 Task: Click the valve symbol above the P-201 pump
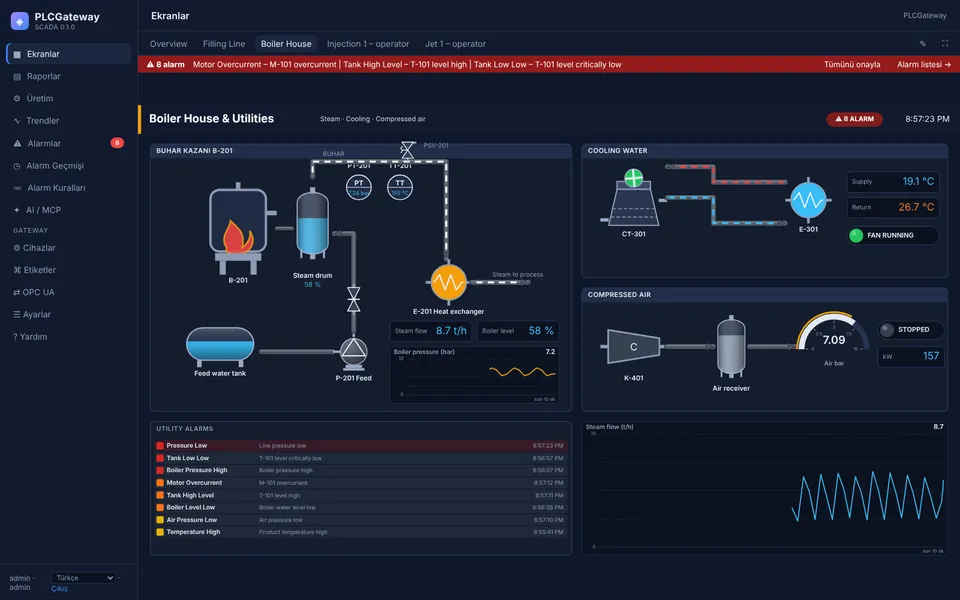pos(353,299)
